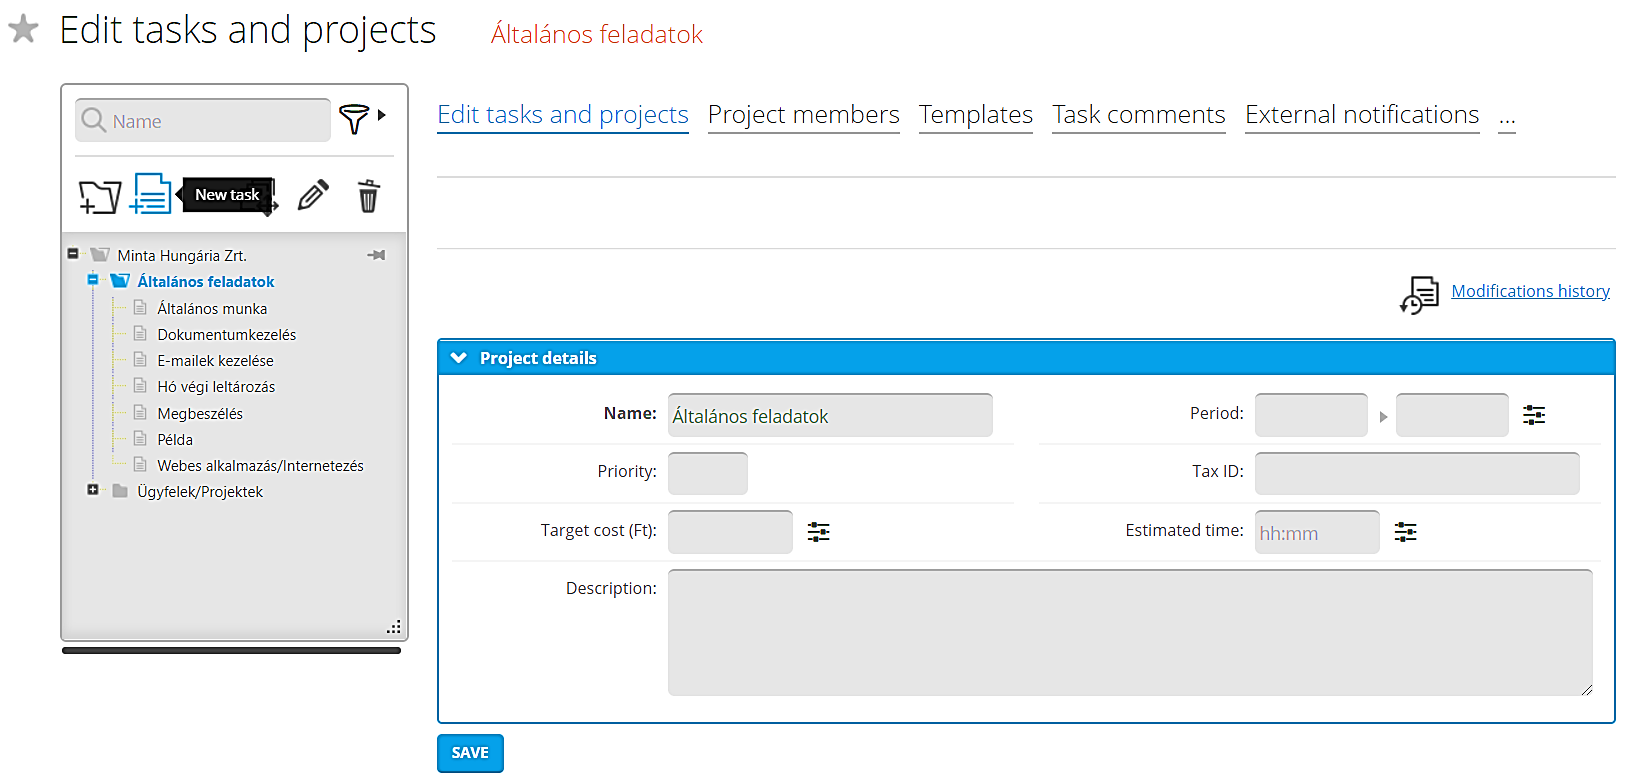Image resolution: width=1637 pixels, height=779 pixels.
Task: Click into the Description text area
Action: tap(1129, 632)
